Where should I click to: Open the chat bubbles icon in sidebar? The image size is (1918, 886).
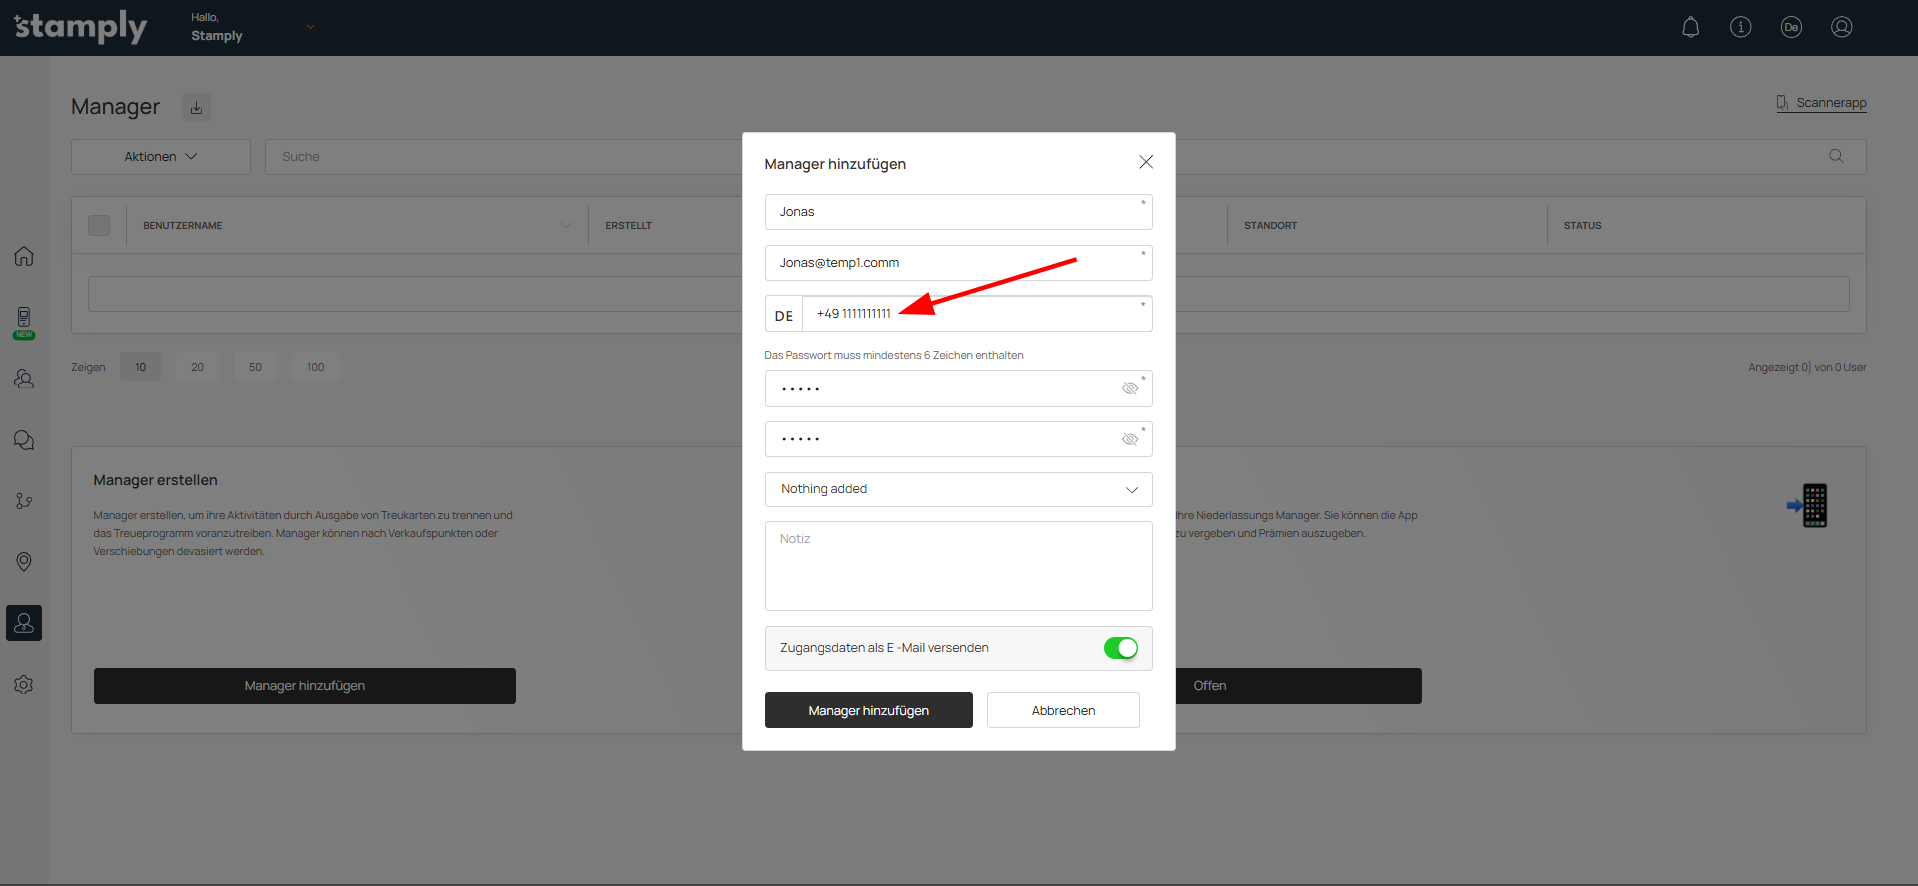click(24, 440)
